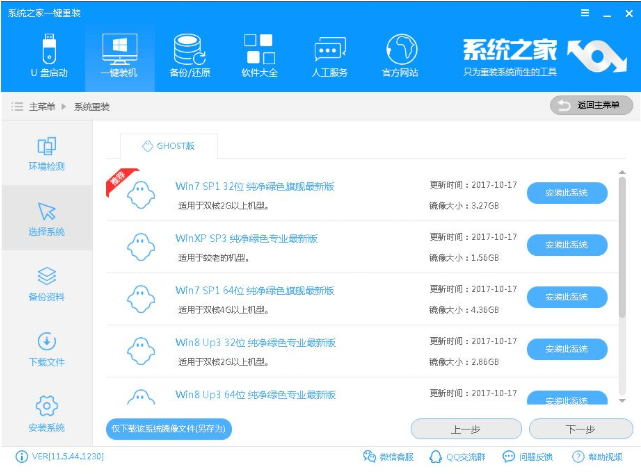Click the 选择系统 sidebar step
Image resolution: width=641 pixels, height=474 pixels.
46,218
